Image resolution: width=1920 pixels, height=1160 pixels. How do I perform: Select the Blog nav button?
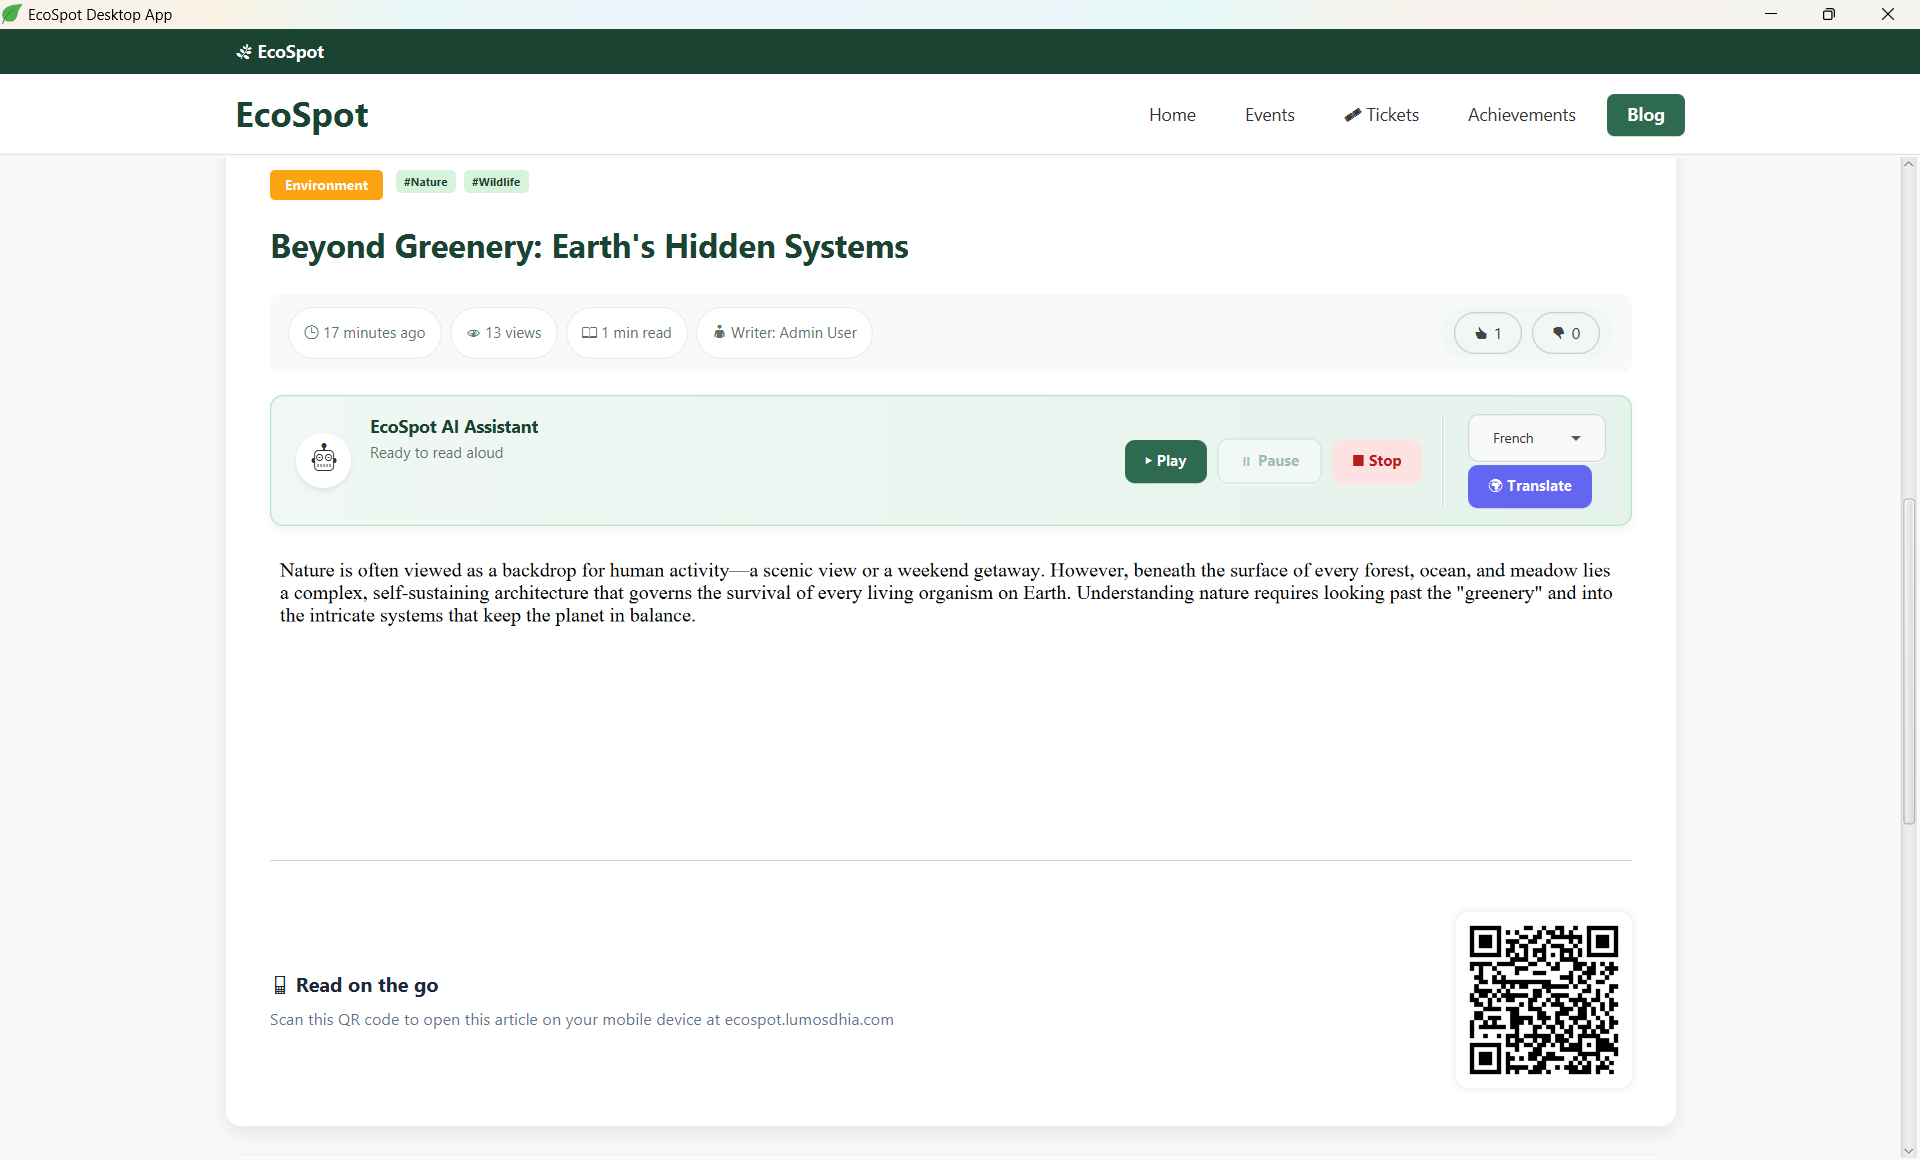1645,115
